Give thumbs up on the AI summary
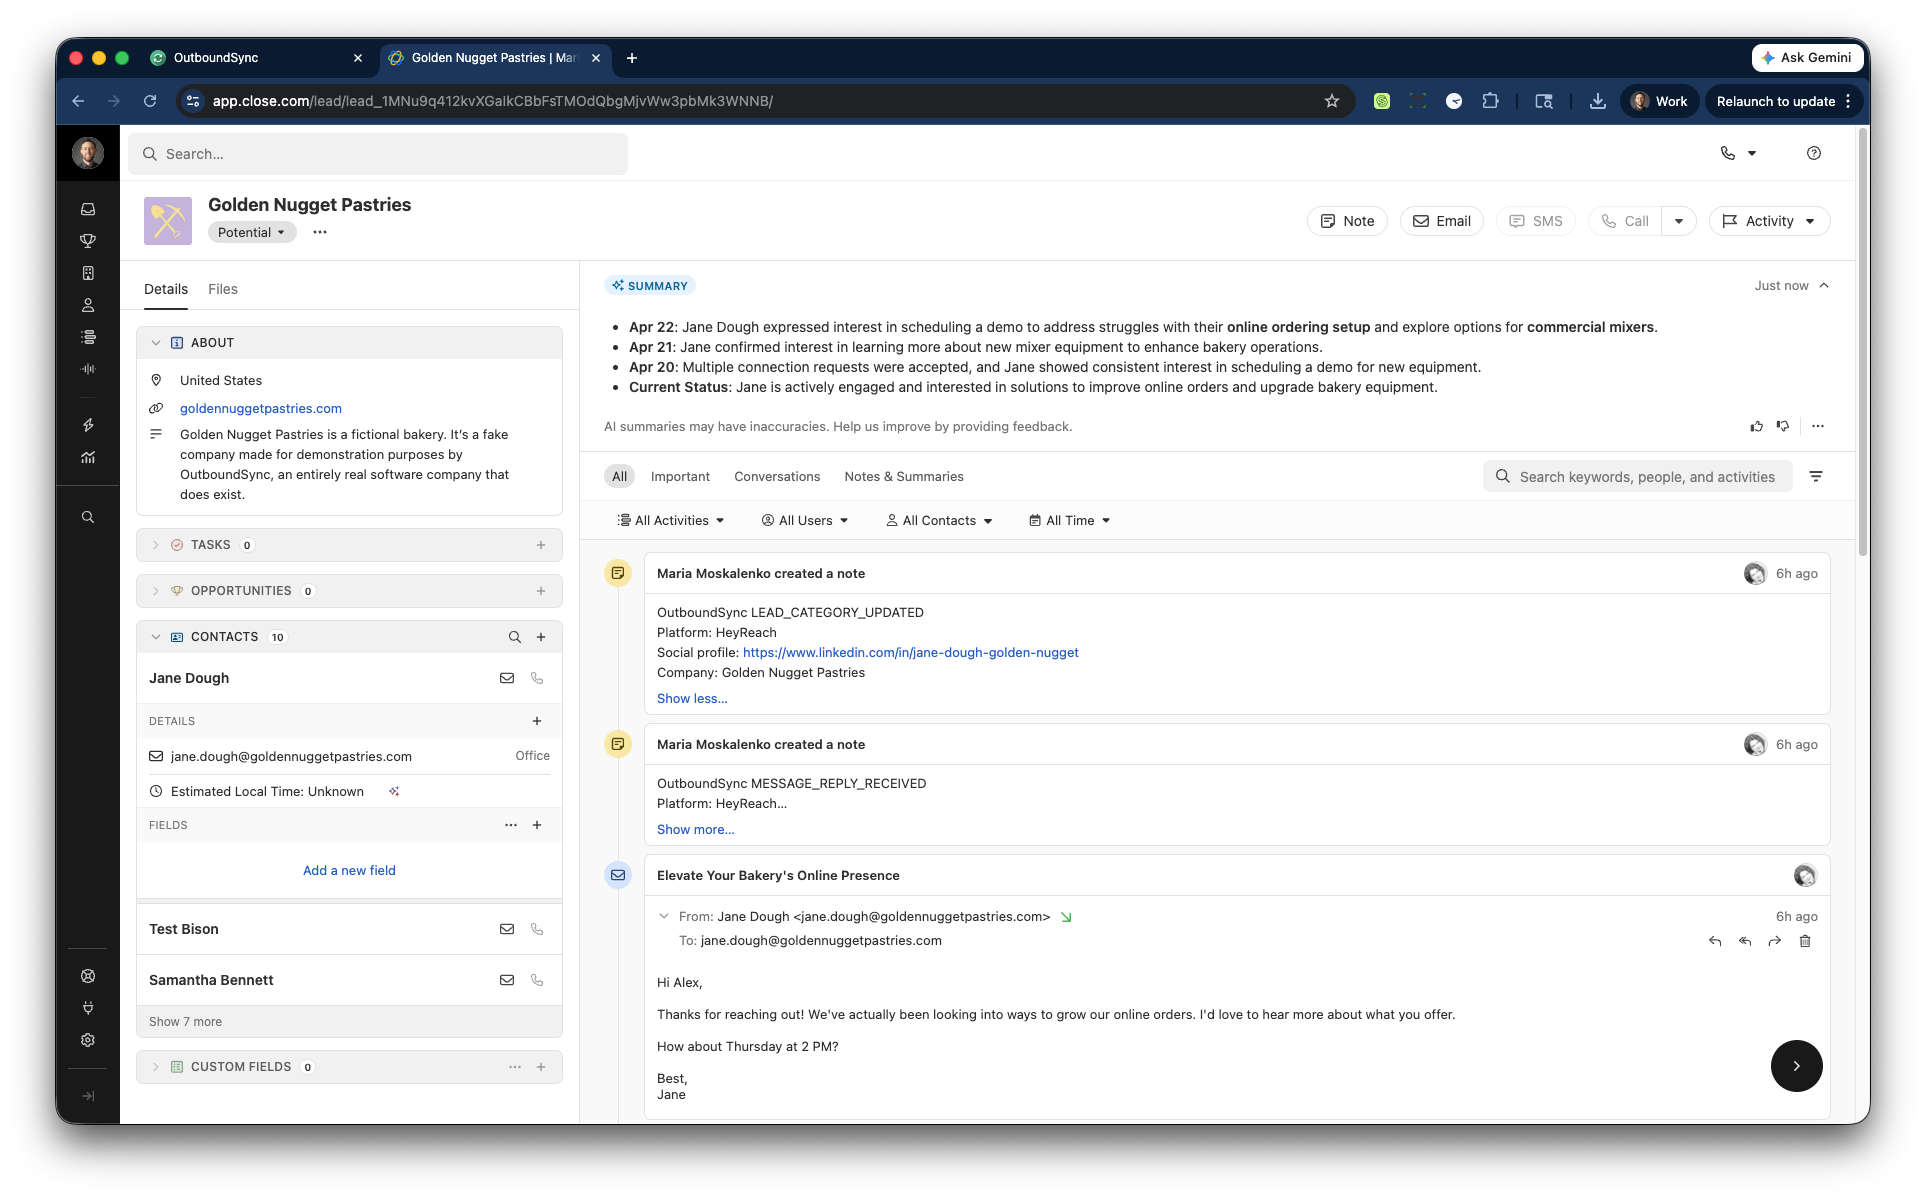This screenshot has width=1926, height=1198. tap(1756, 426)
